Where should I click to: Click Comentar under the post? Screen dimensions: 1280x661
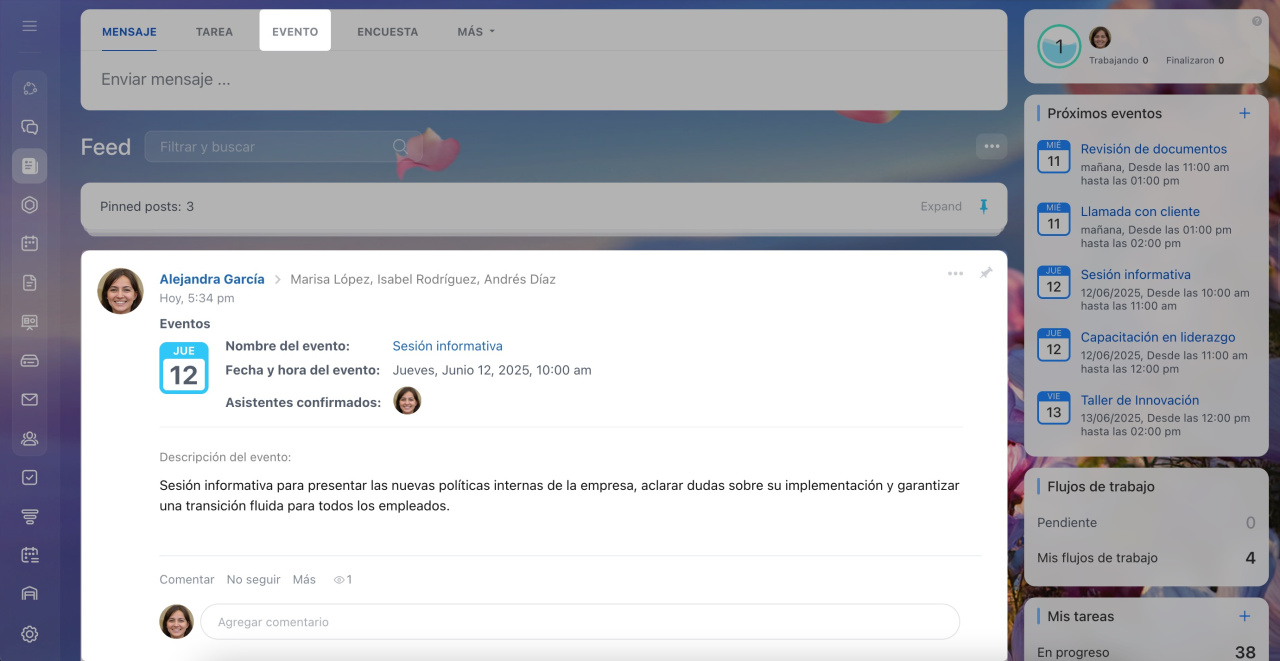point(187,580)
